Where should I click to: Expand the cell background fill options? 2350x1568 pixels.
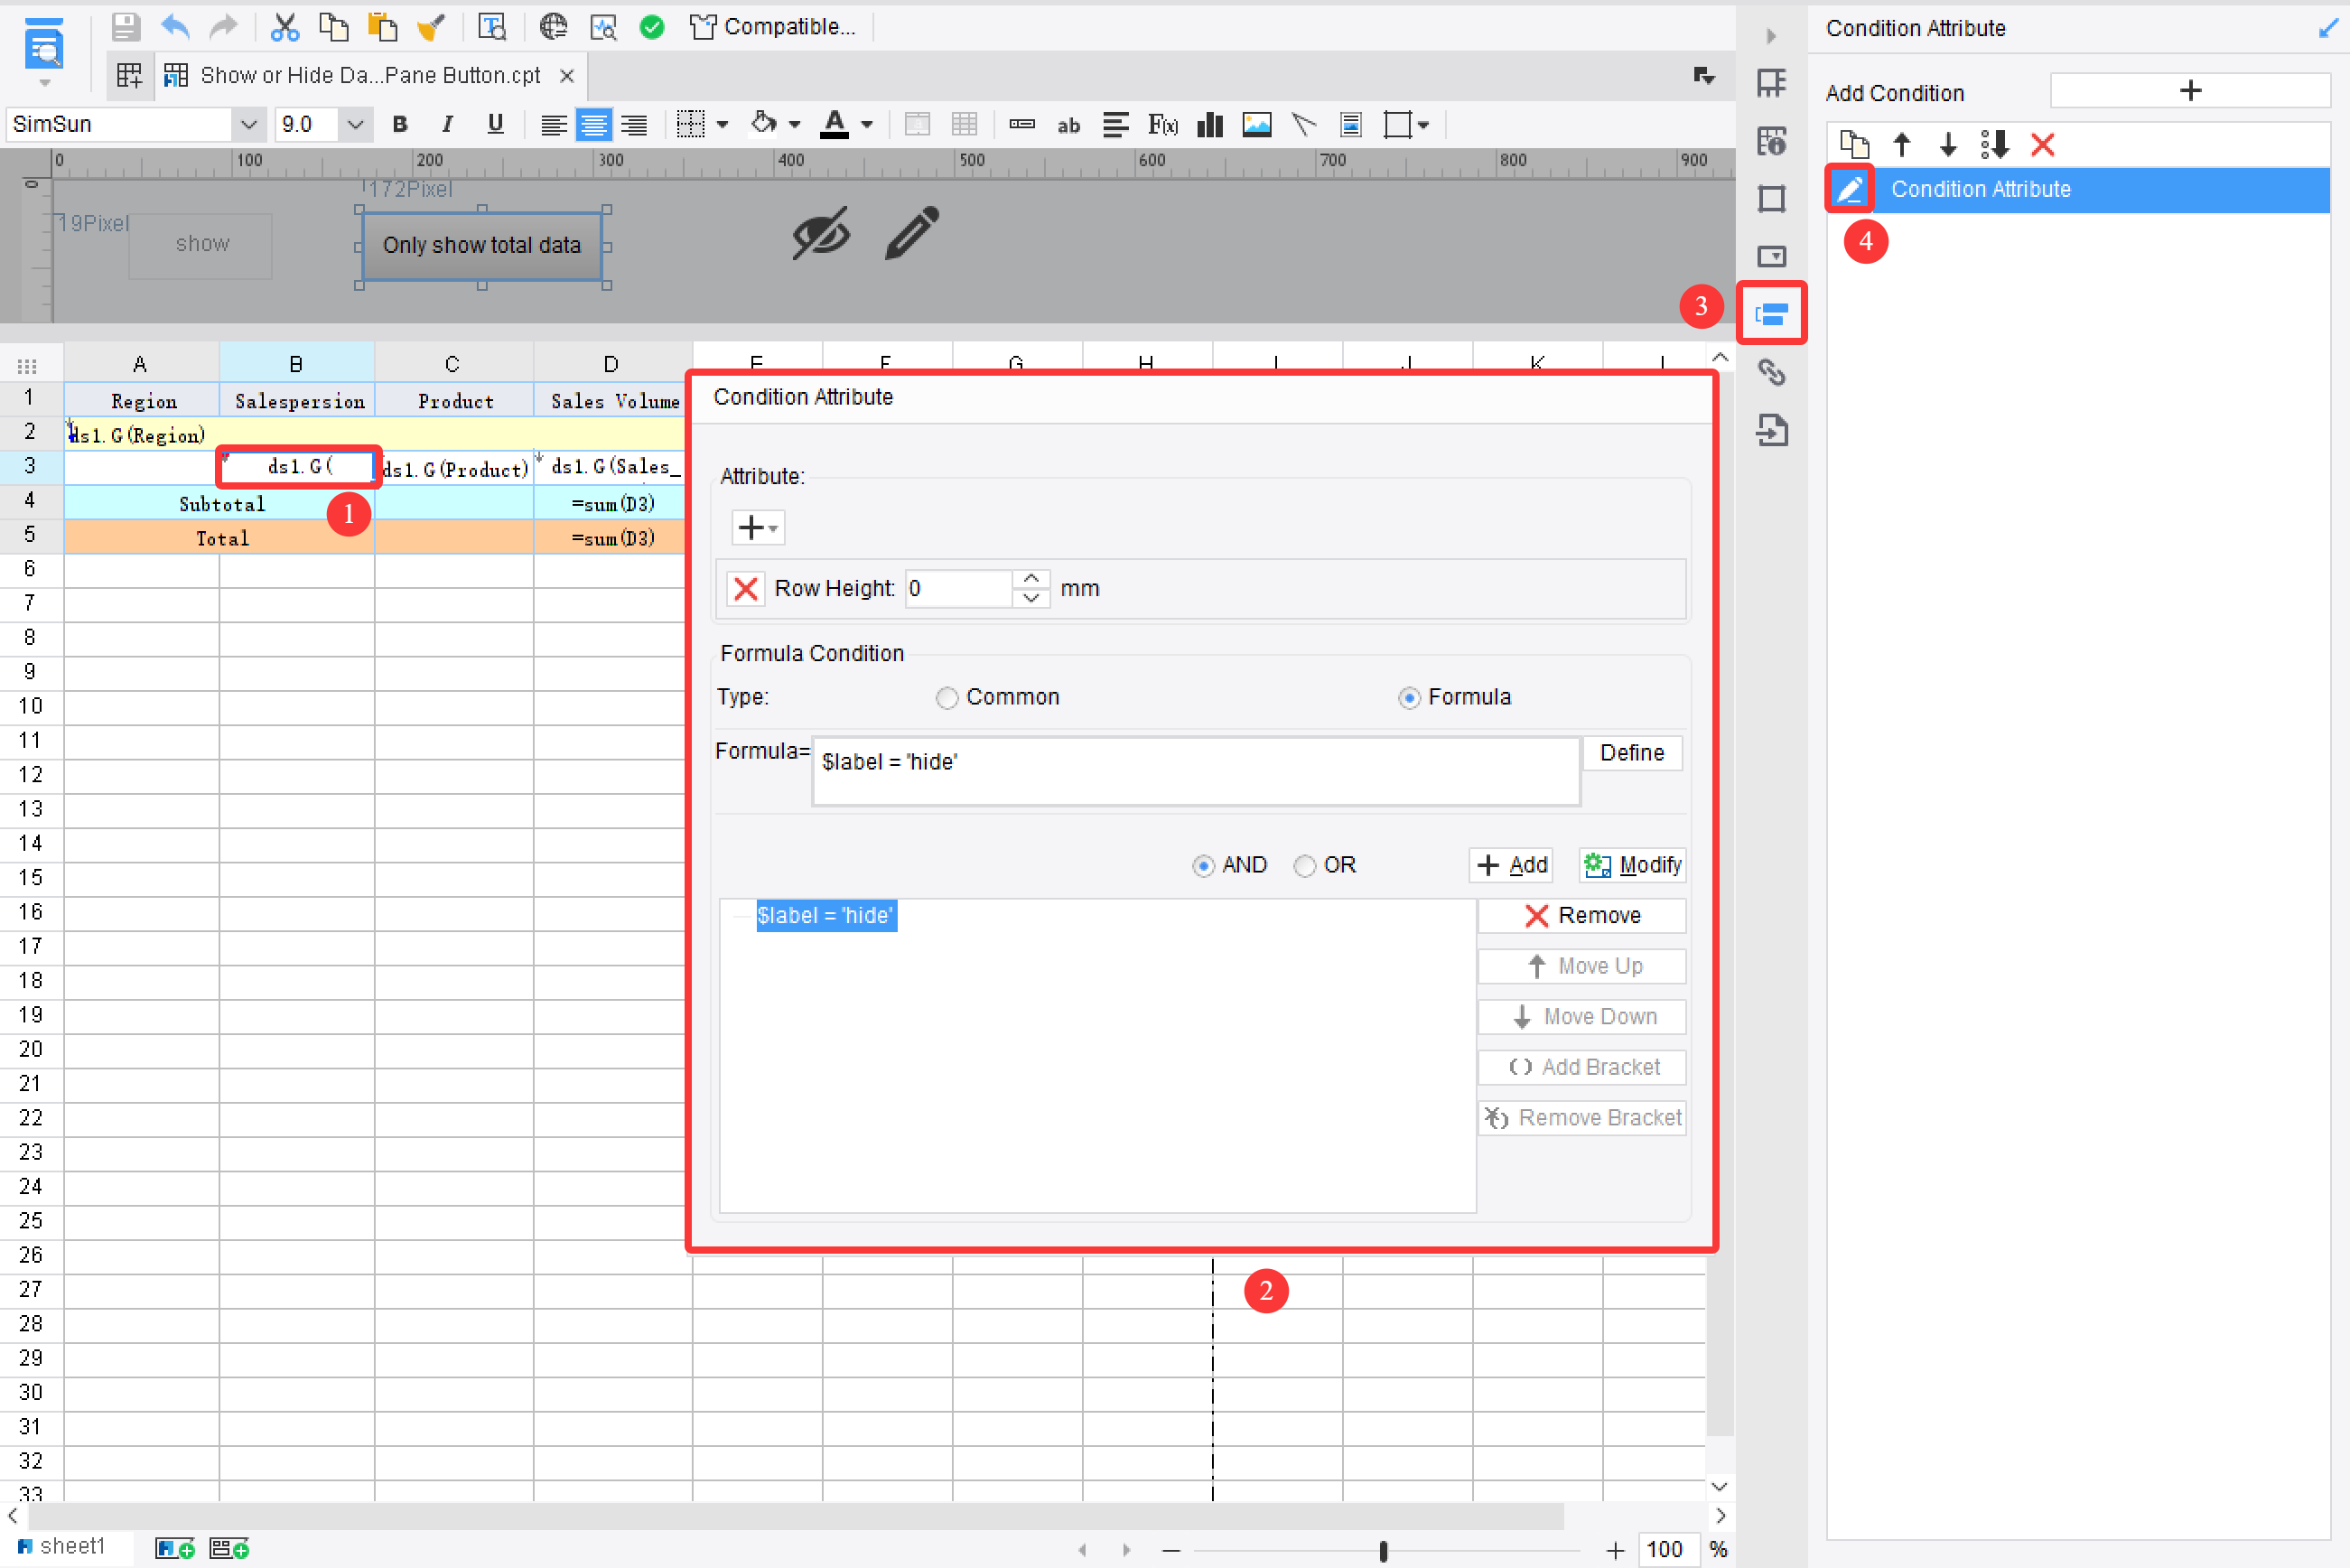[x=795, y=124]
